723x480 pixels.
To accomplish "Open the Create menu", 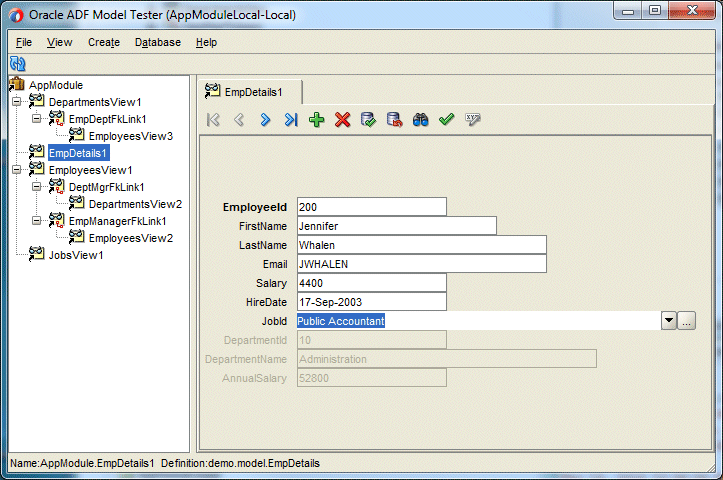I will coord(104,42).
